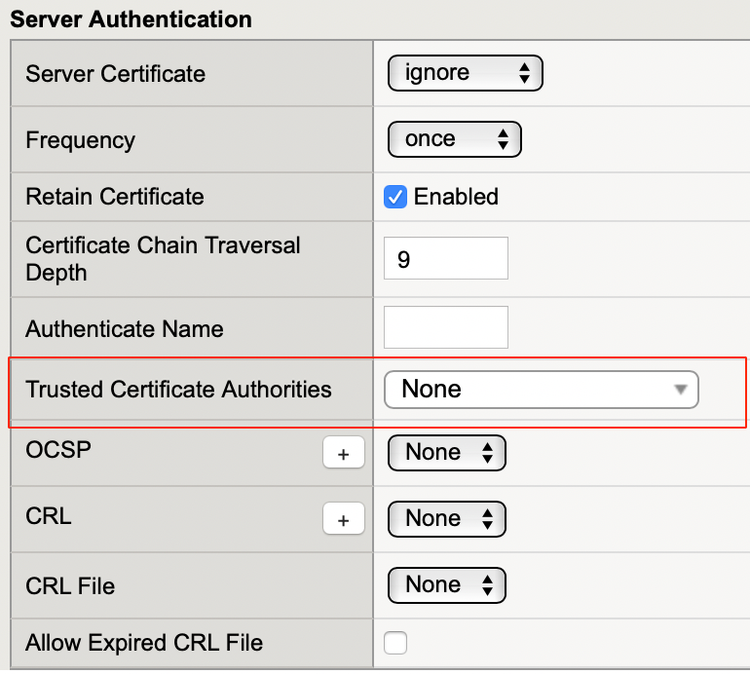Viewport: 750px width, 674px height.
Task: Click the Authenticate Name text field
Action: pyautogui.click(x=446, y=328)
